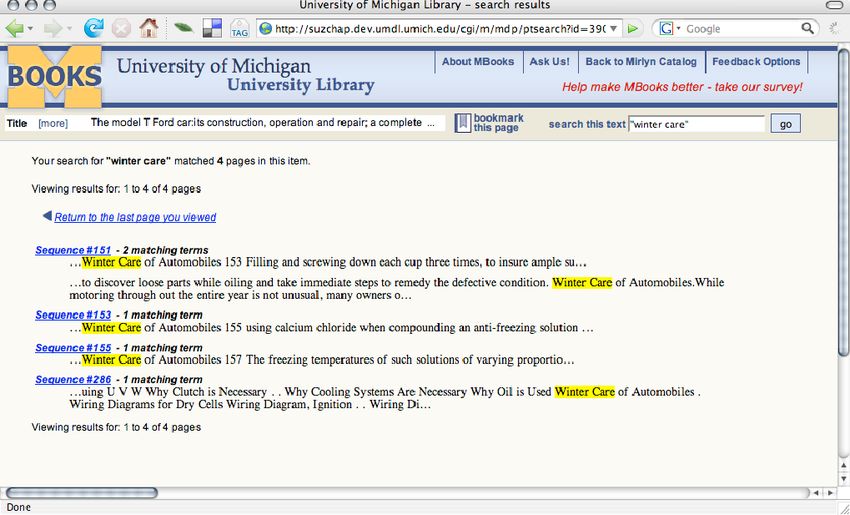Viewport: 850px width, 515px height.
Task: Click the take our survey link
Action: pos(682,87)
